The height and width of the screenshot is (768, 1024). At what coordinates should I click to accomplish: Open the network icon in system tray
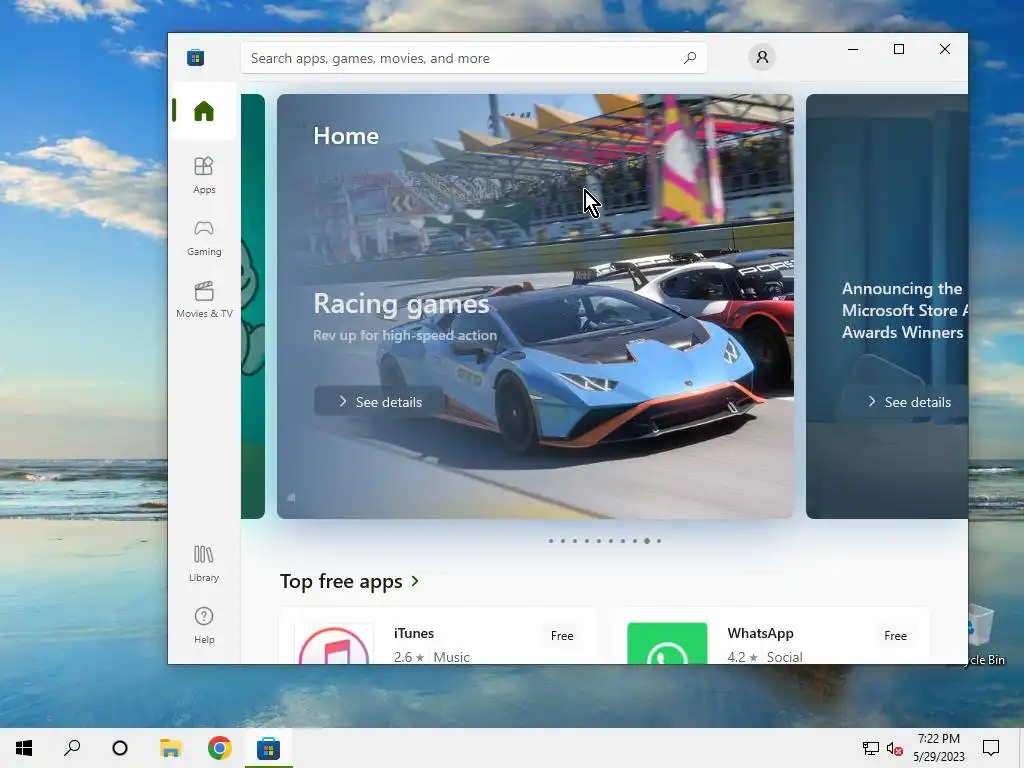point(871,748)
